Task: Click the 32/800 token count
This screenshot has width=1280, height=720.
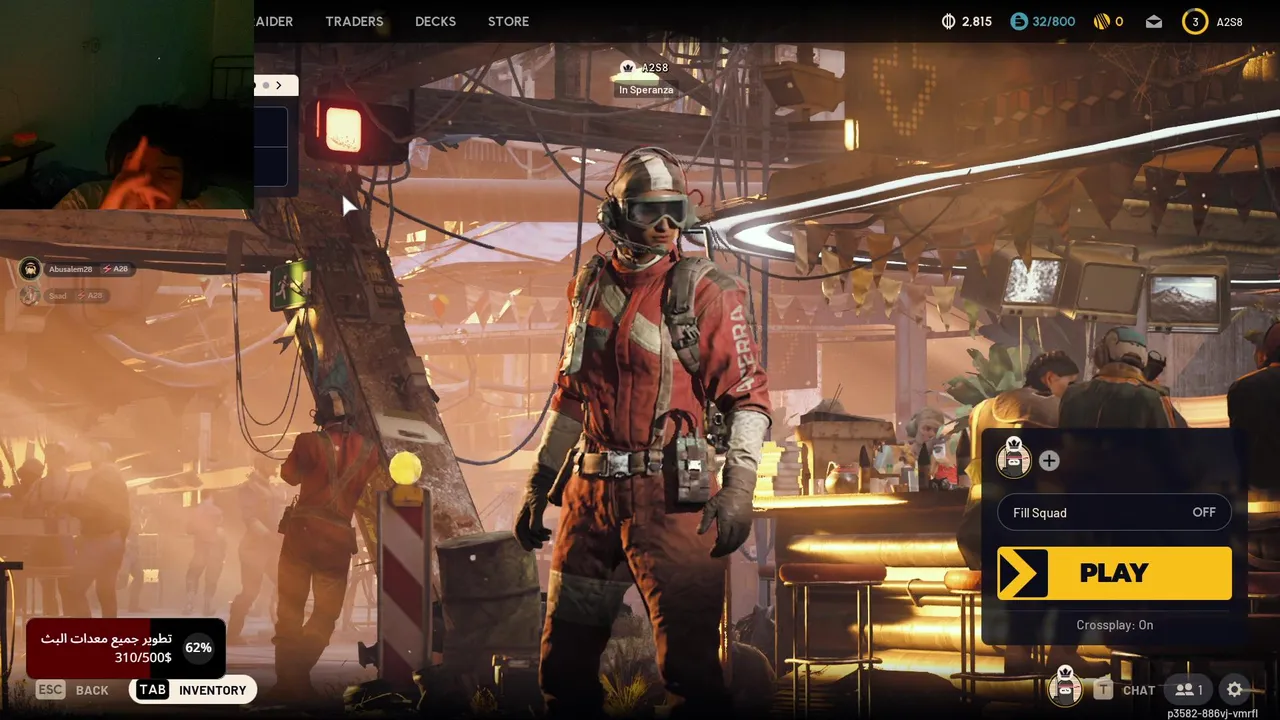Action: pyautogui.click(x=1054, y=21)
